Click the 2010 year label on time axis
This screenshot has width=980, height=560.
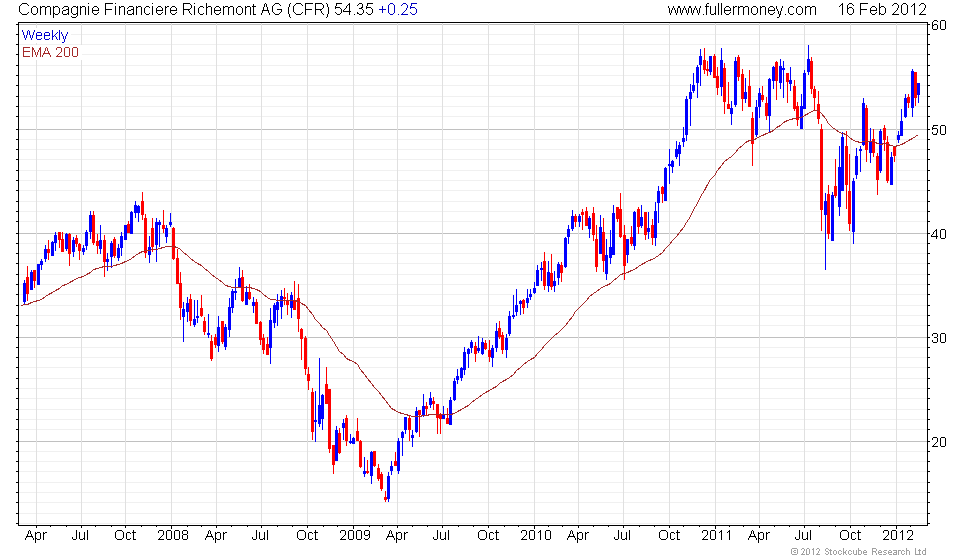(x=536, y=536)
